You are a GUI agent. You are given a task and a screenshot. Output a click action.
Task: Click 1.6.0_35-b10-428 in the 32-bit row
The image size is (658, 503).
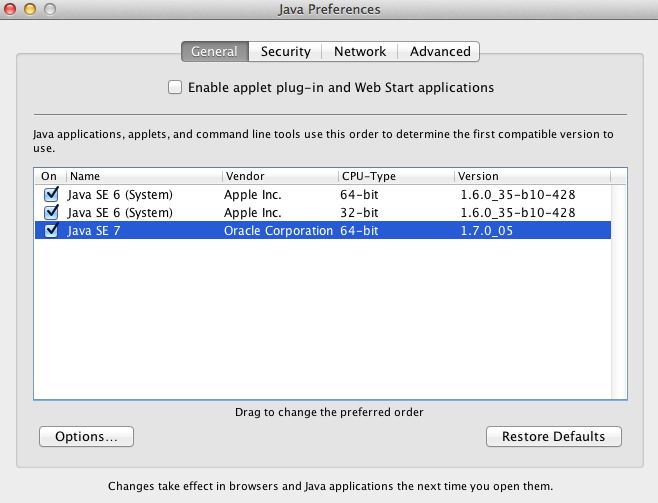[x=518, y=213]
